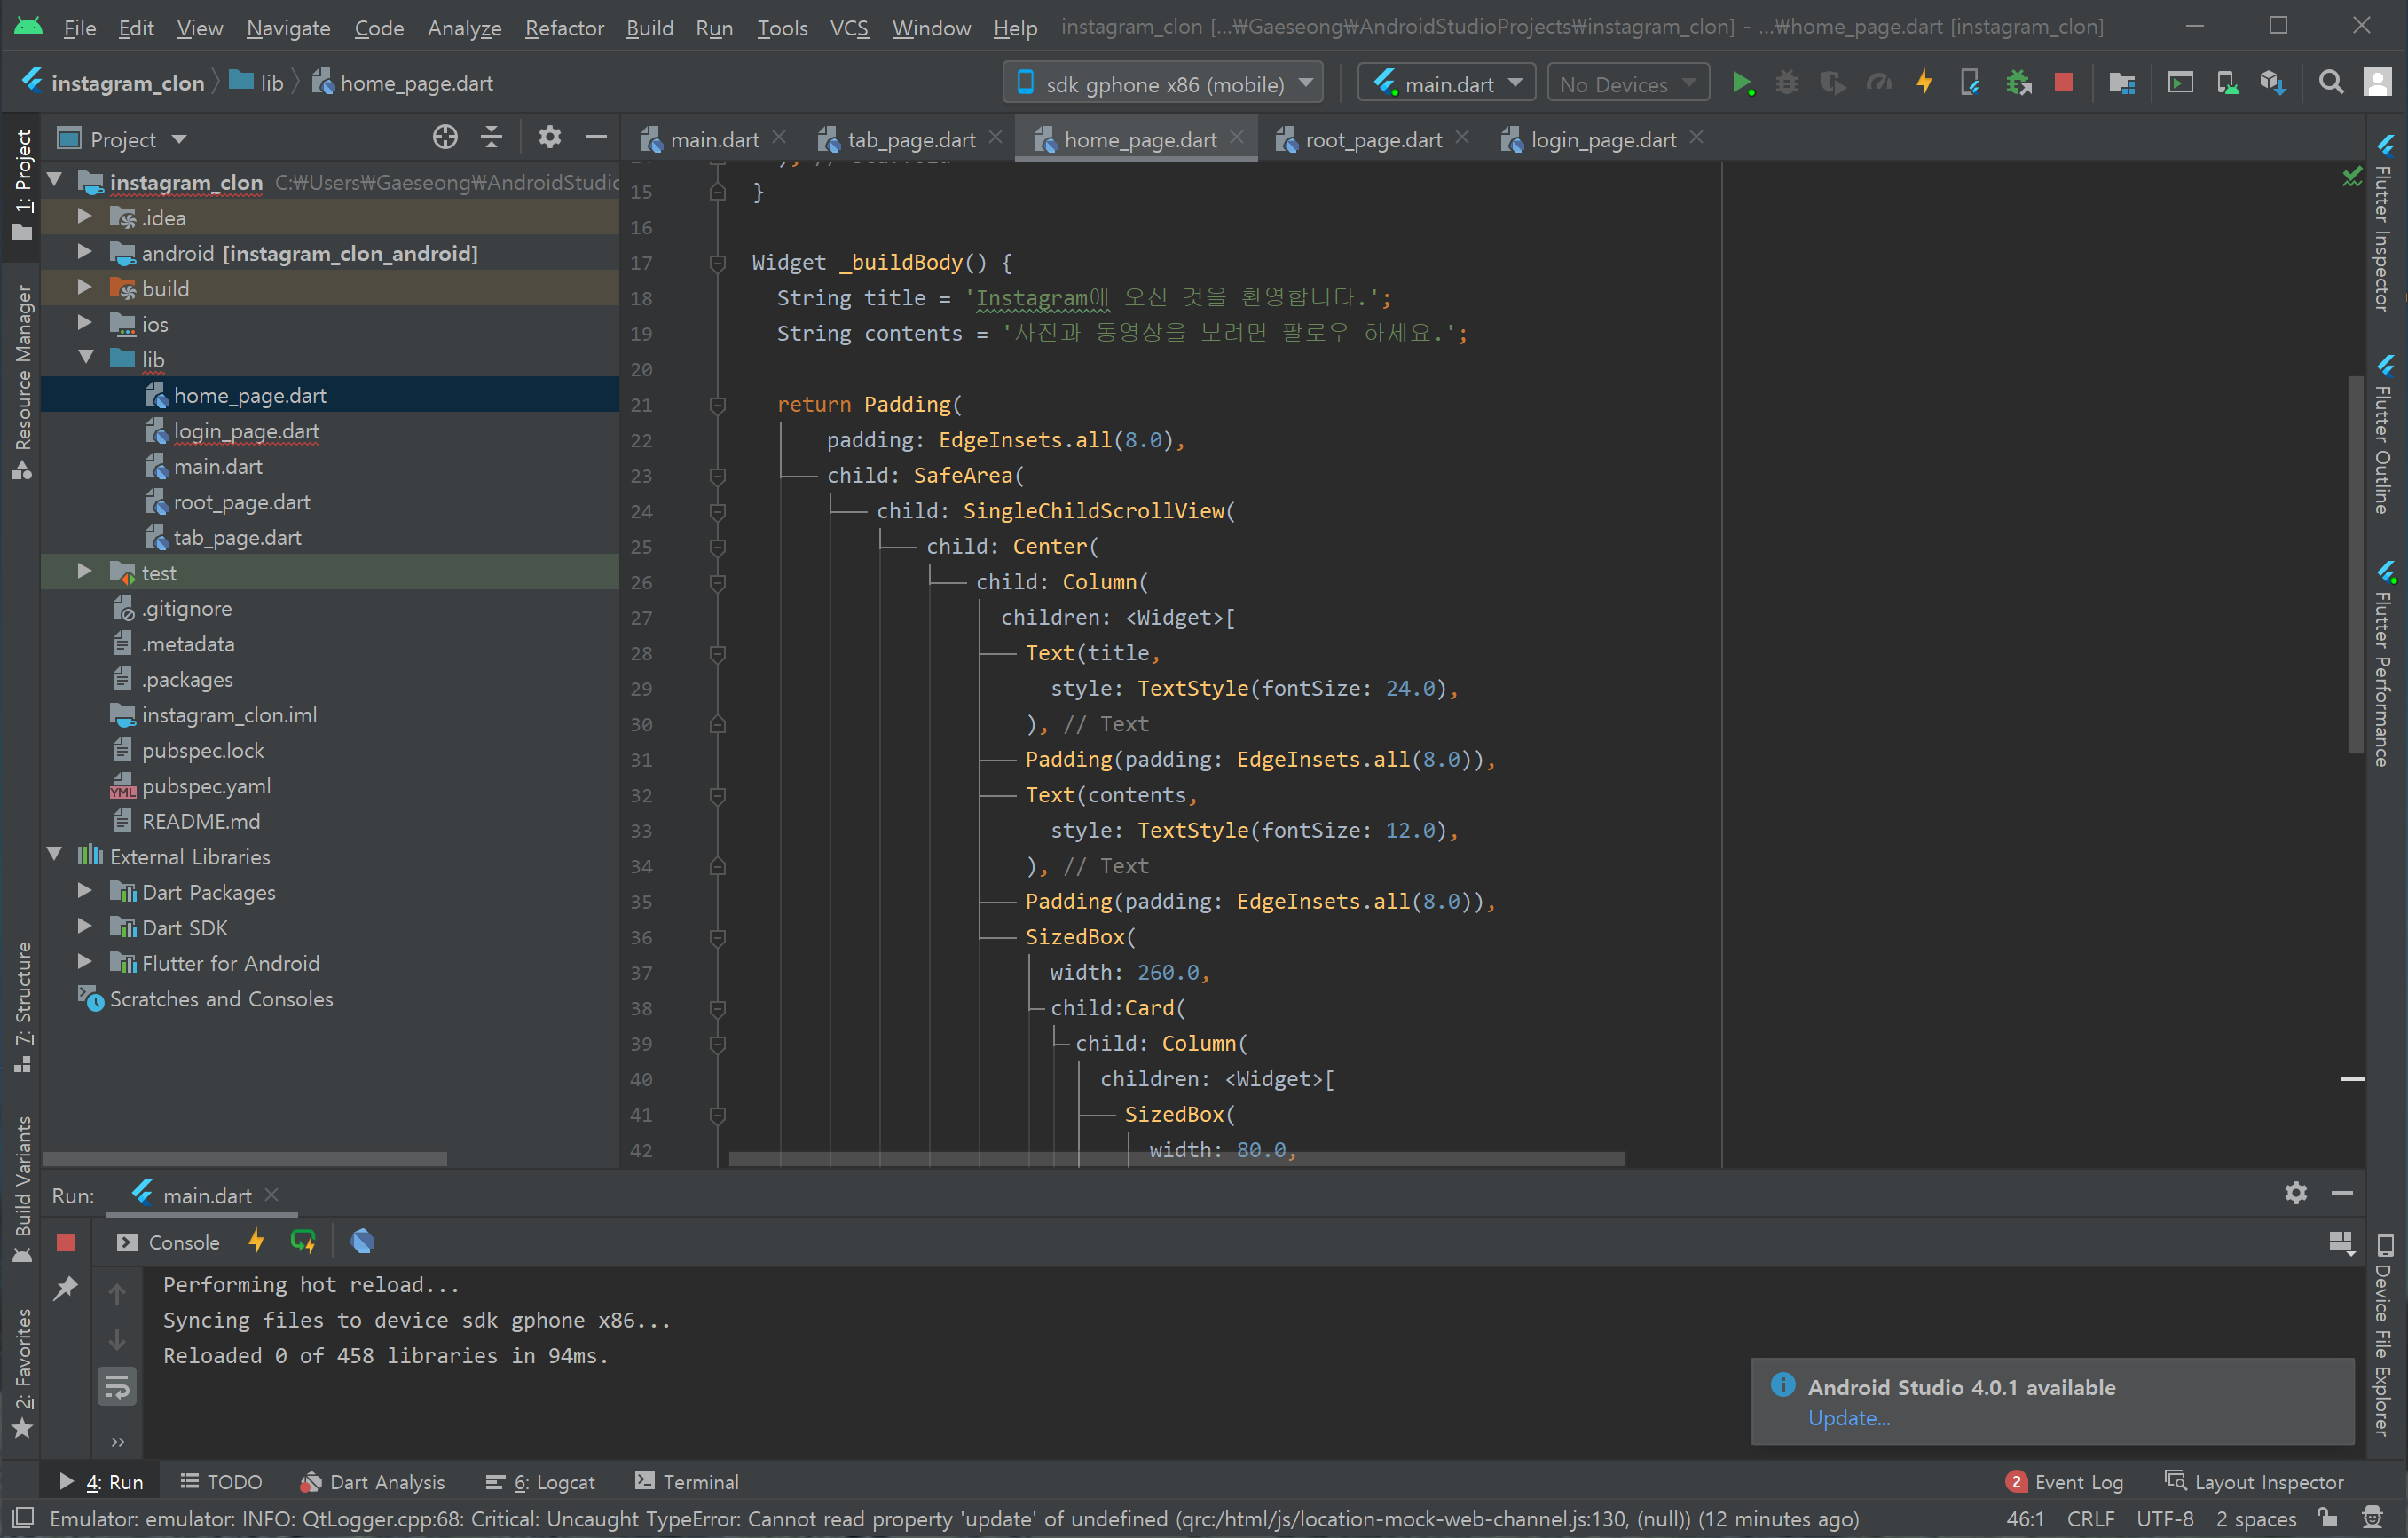
Task: Expand the build folder
Action: [85, 288]
